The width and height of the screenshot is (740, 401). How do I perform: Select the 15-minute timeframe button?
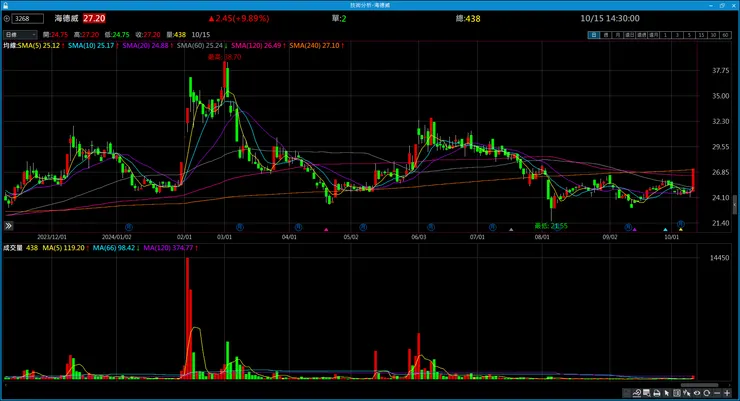(701, 35)
